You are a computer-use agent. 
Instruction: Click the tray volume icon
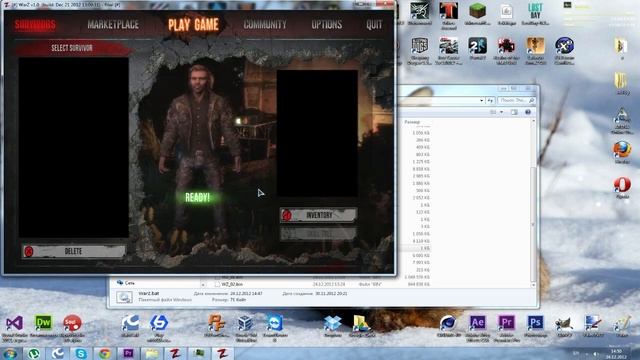tap(596, 353)
